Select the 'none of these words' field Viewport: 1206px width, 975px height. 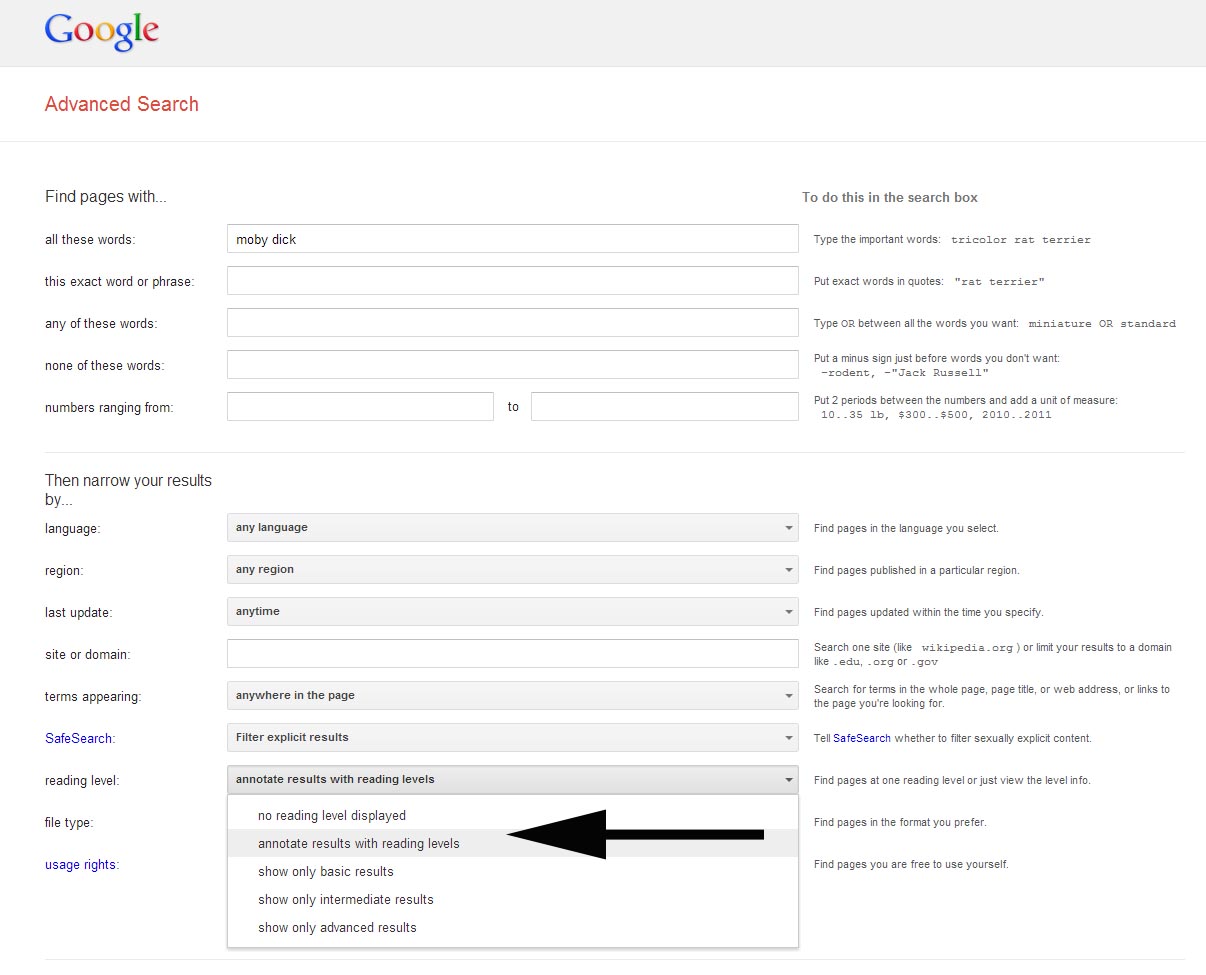(512, 365)
